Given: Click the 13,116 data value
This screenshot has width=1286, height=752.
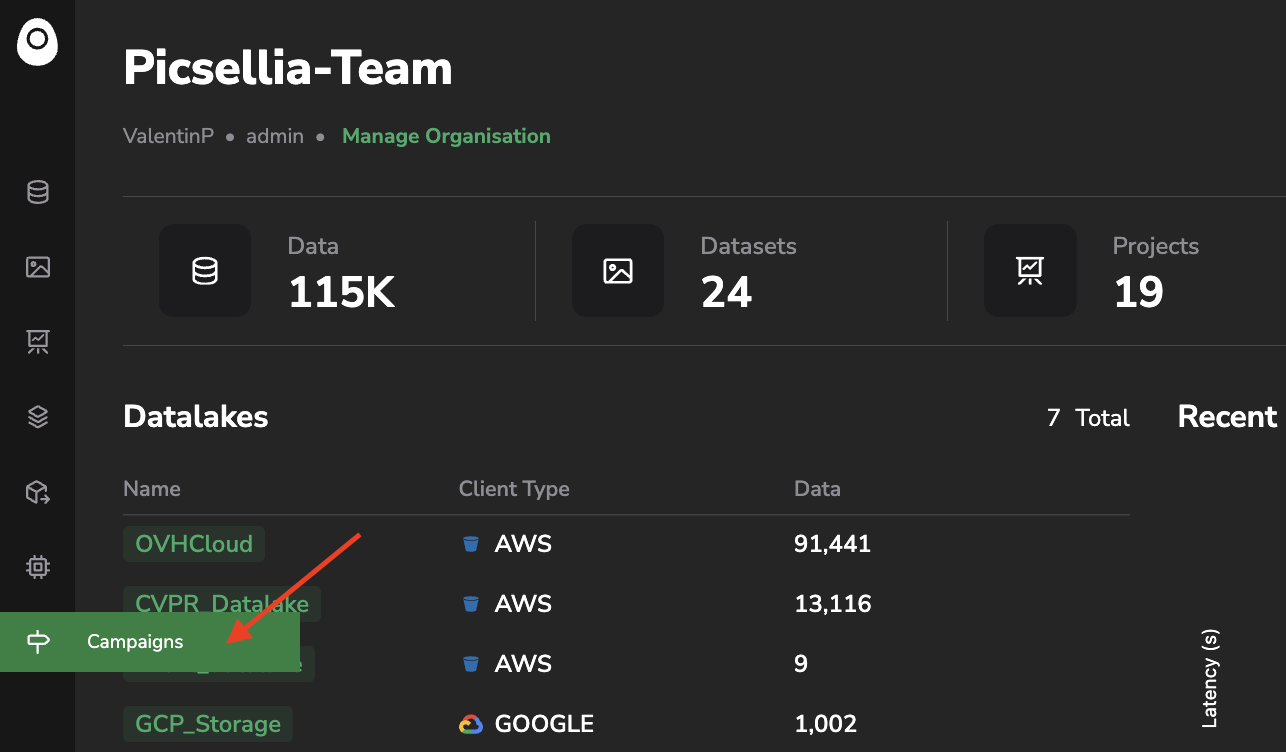Looking at the screenshot, I should point(833,604).
